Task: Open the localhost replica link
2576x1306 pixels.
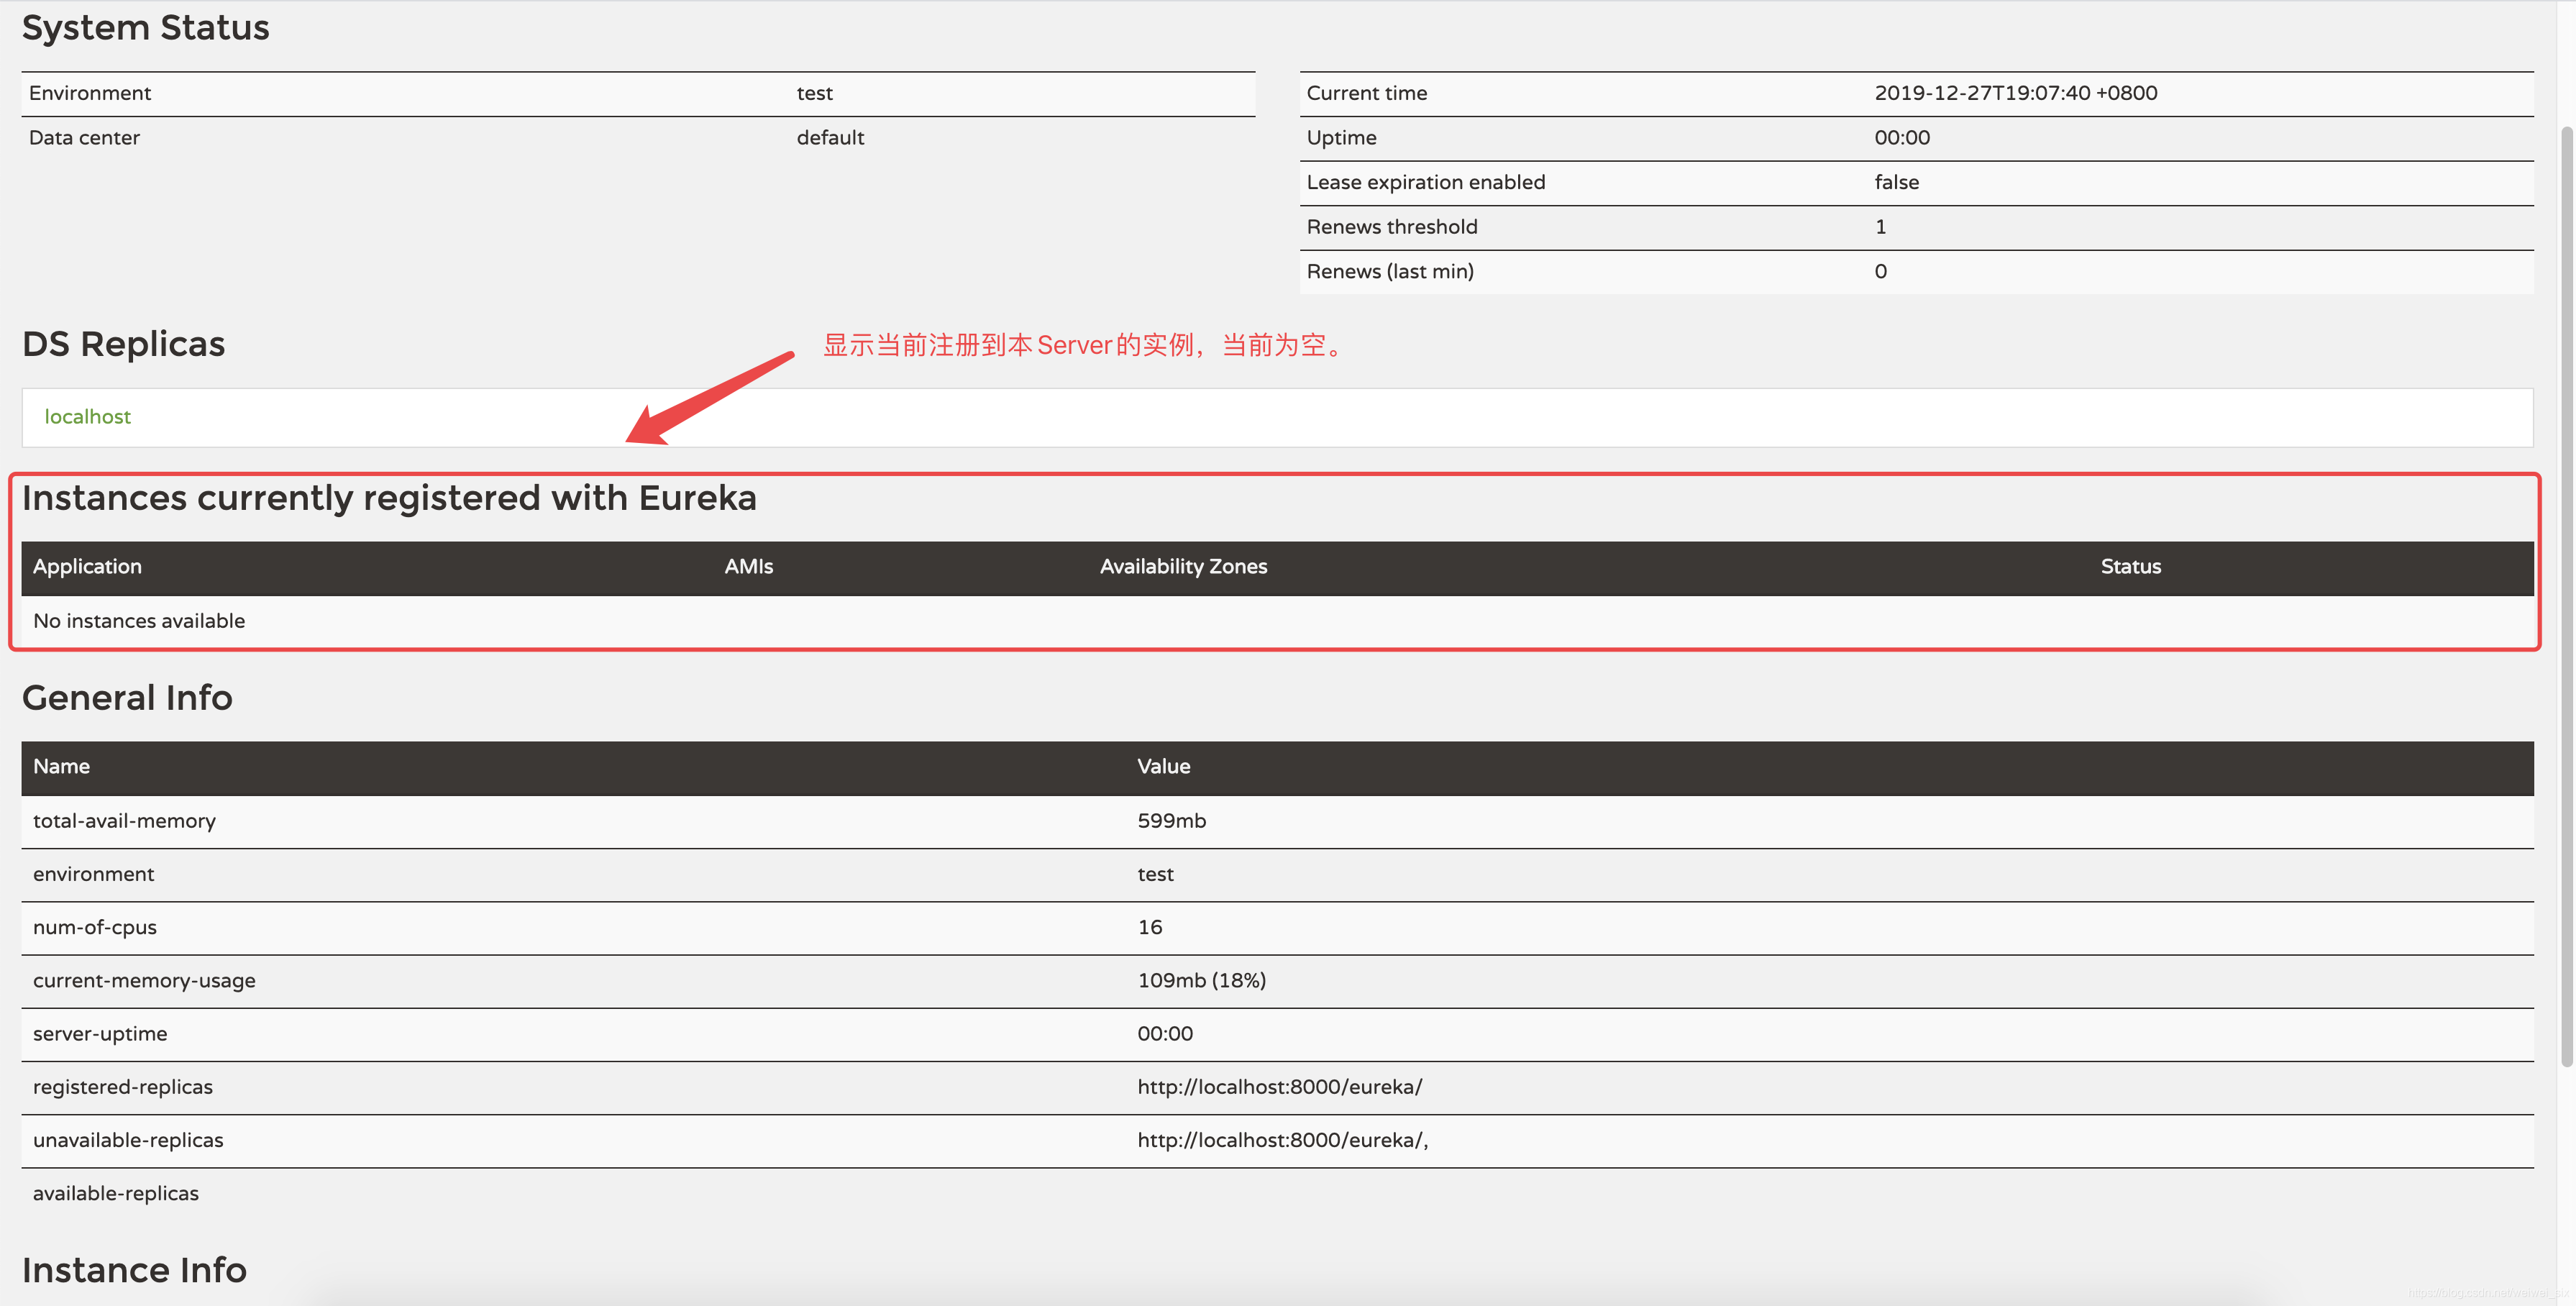Action: coord(87,416)
